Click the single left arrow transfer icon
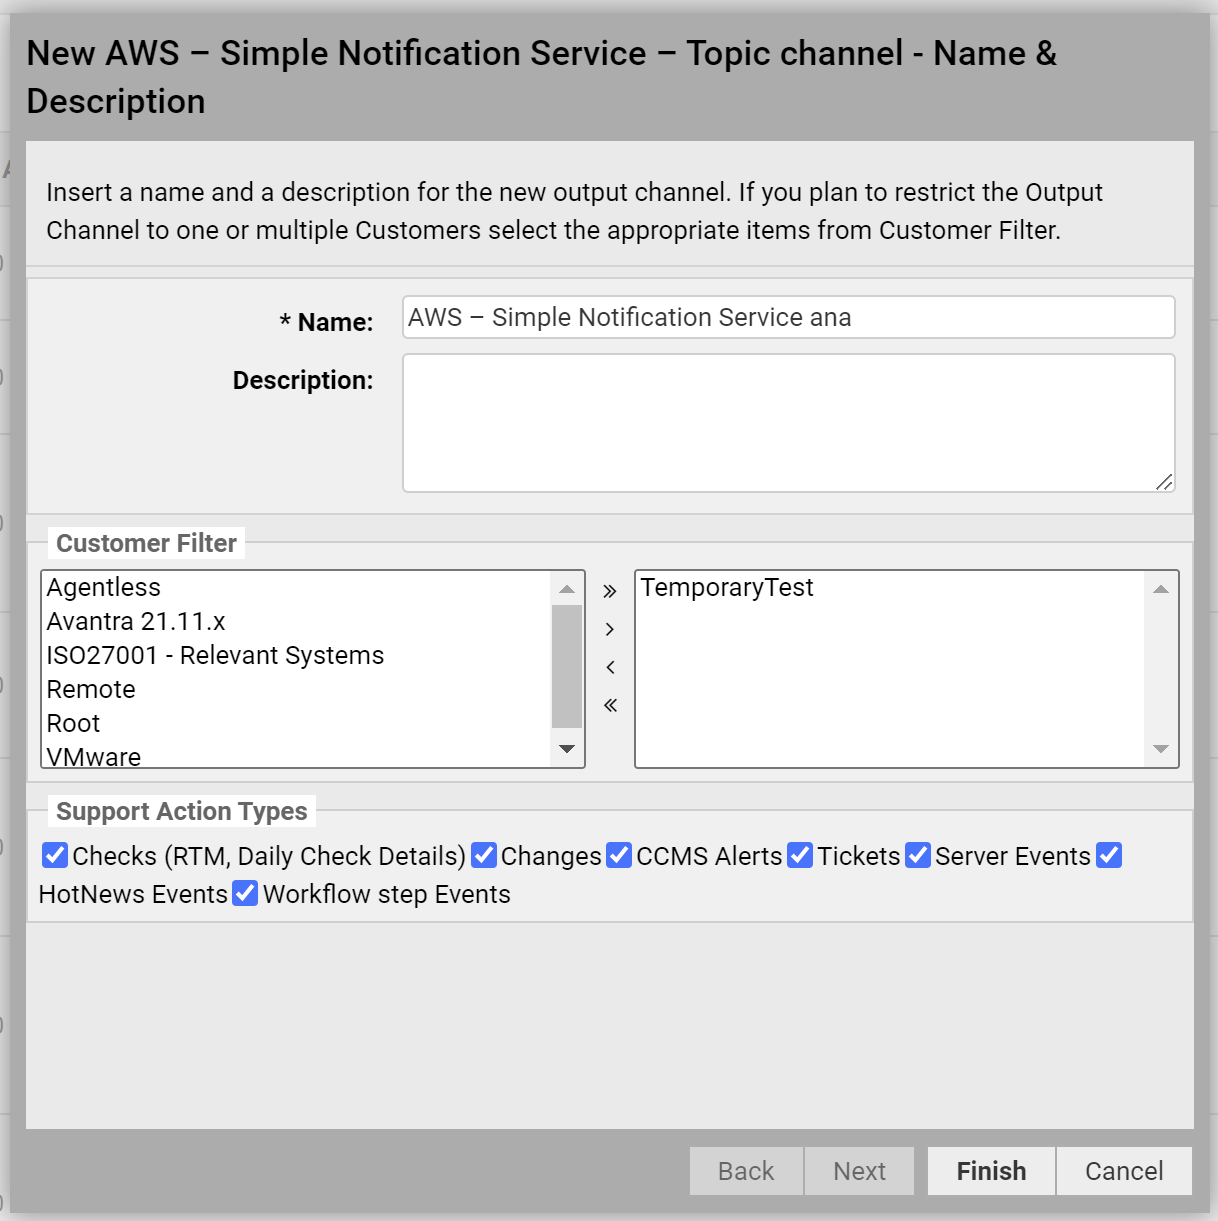 click(610, 667)
